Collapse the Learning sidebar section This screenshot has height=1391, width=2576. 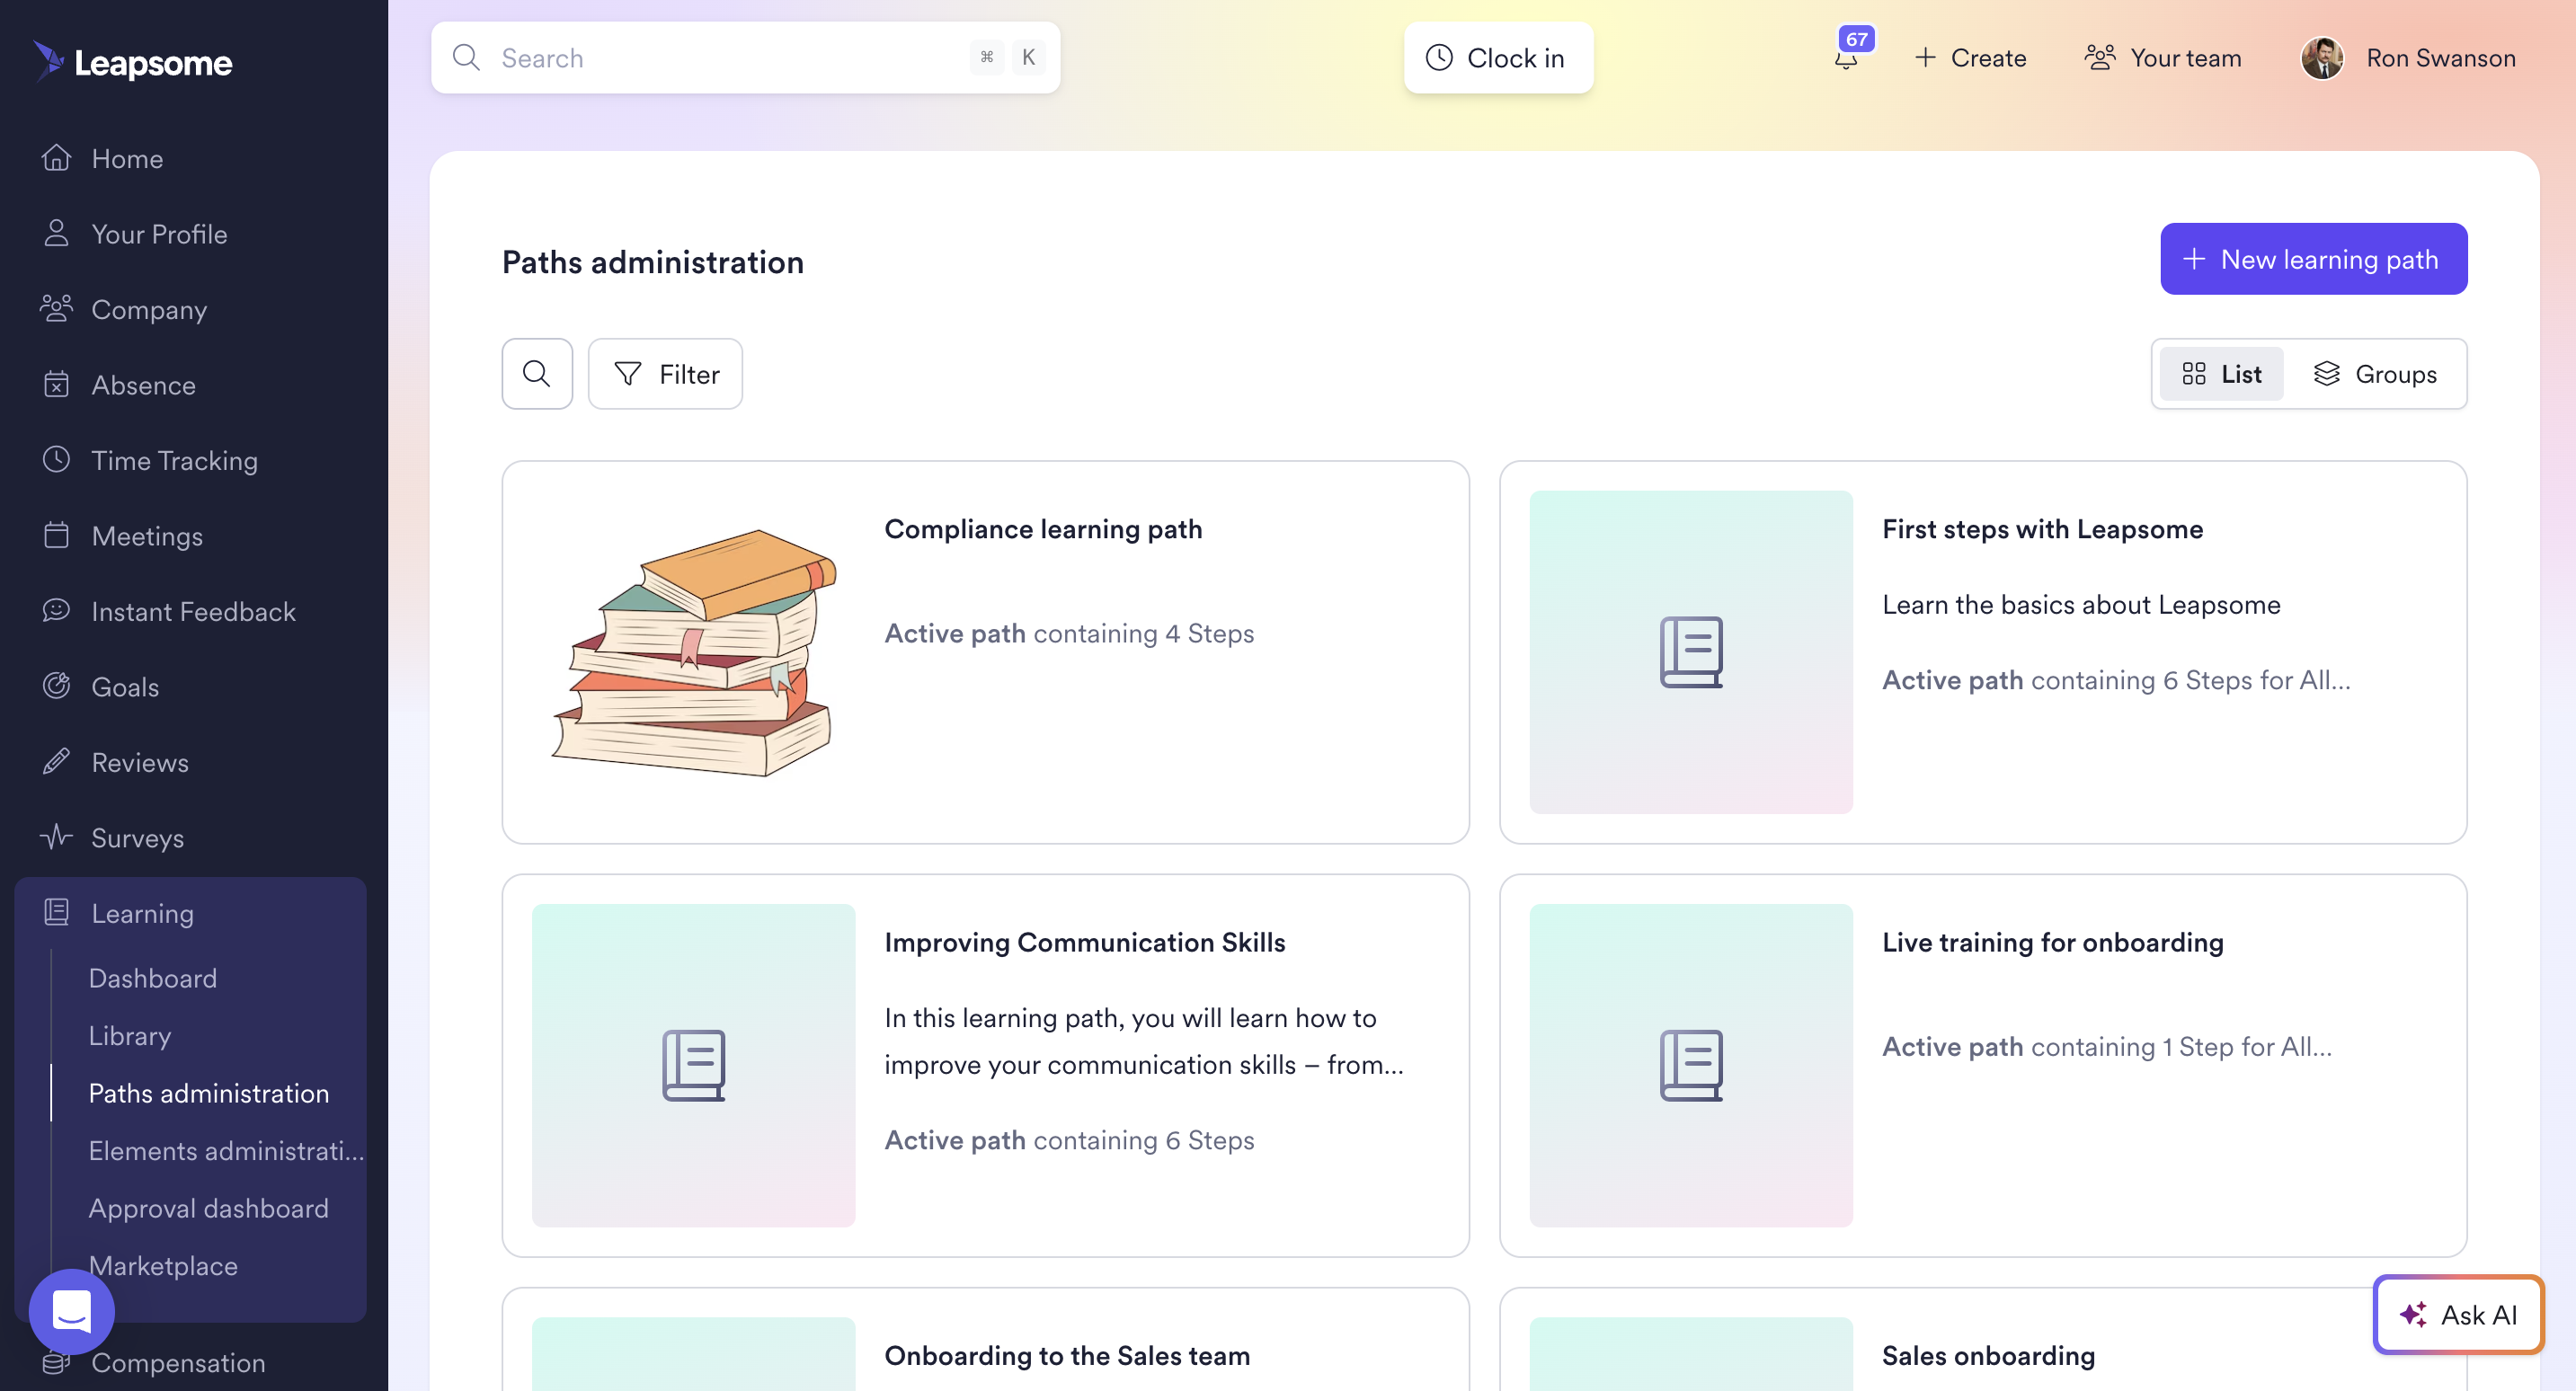click(x=142, y=913)
